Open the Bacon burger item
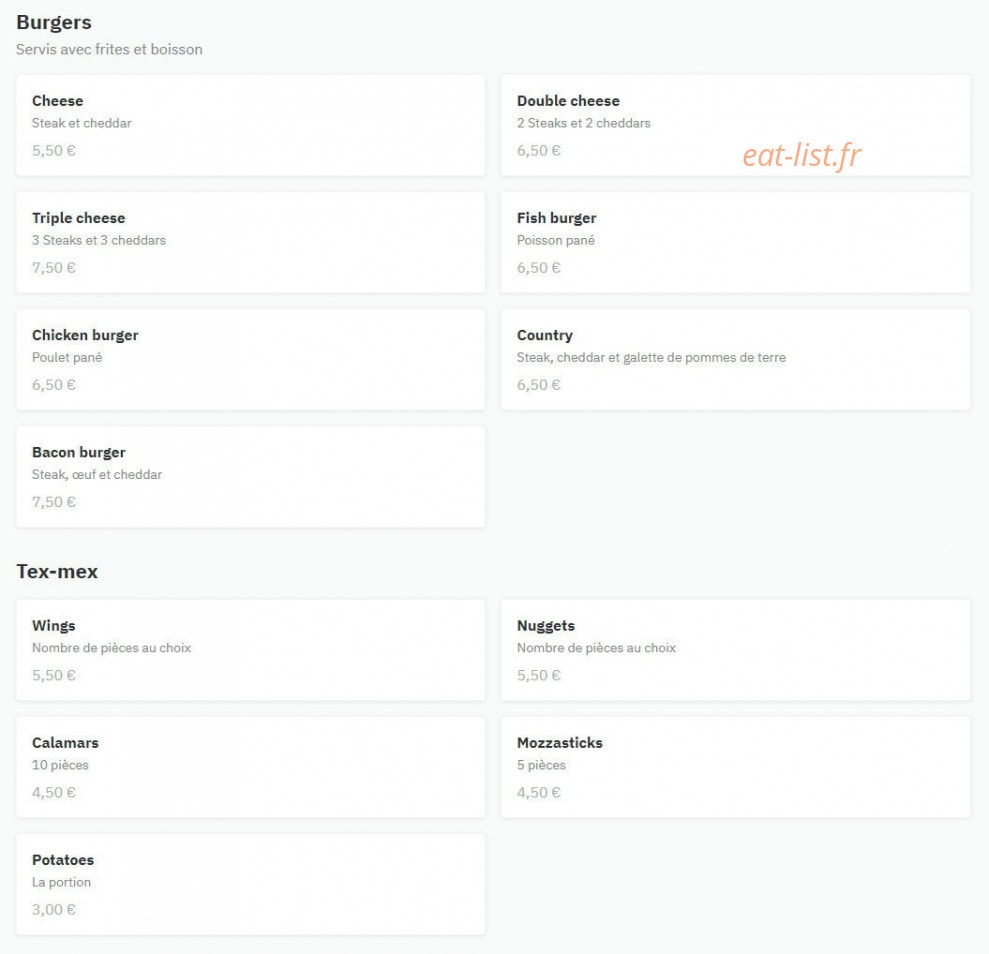 (x=250, y=477)
